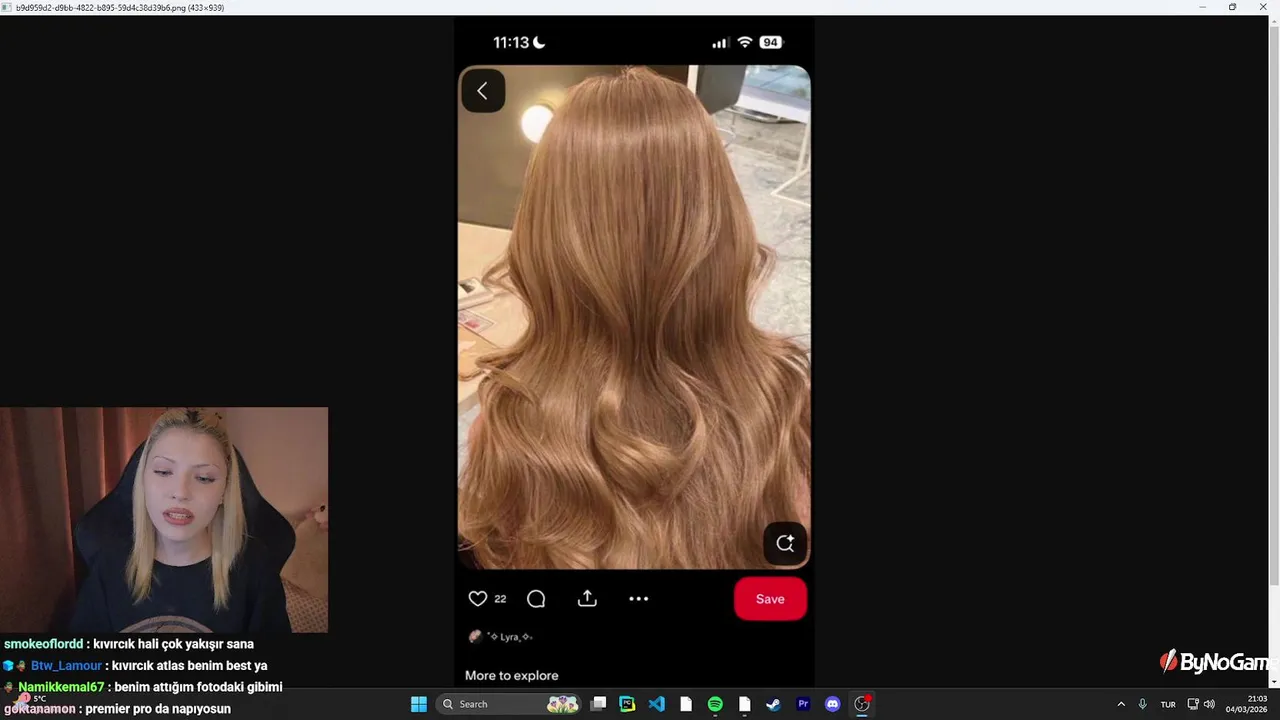1280x720 pixels.
Task: Show hidden tray icons chevron
Action: pyautogui.click(x=1121, y=704)
